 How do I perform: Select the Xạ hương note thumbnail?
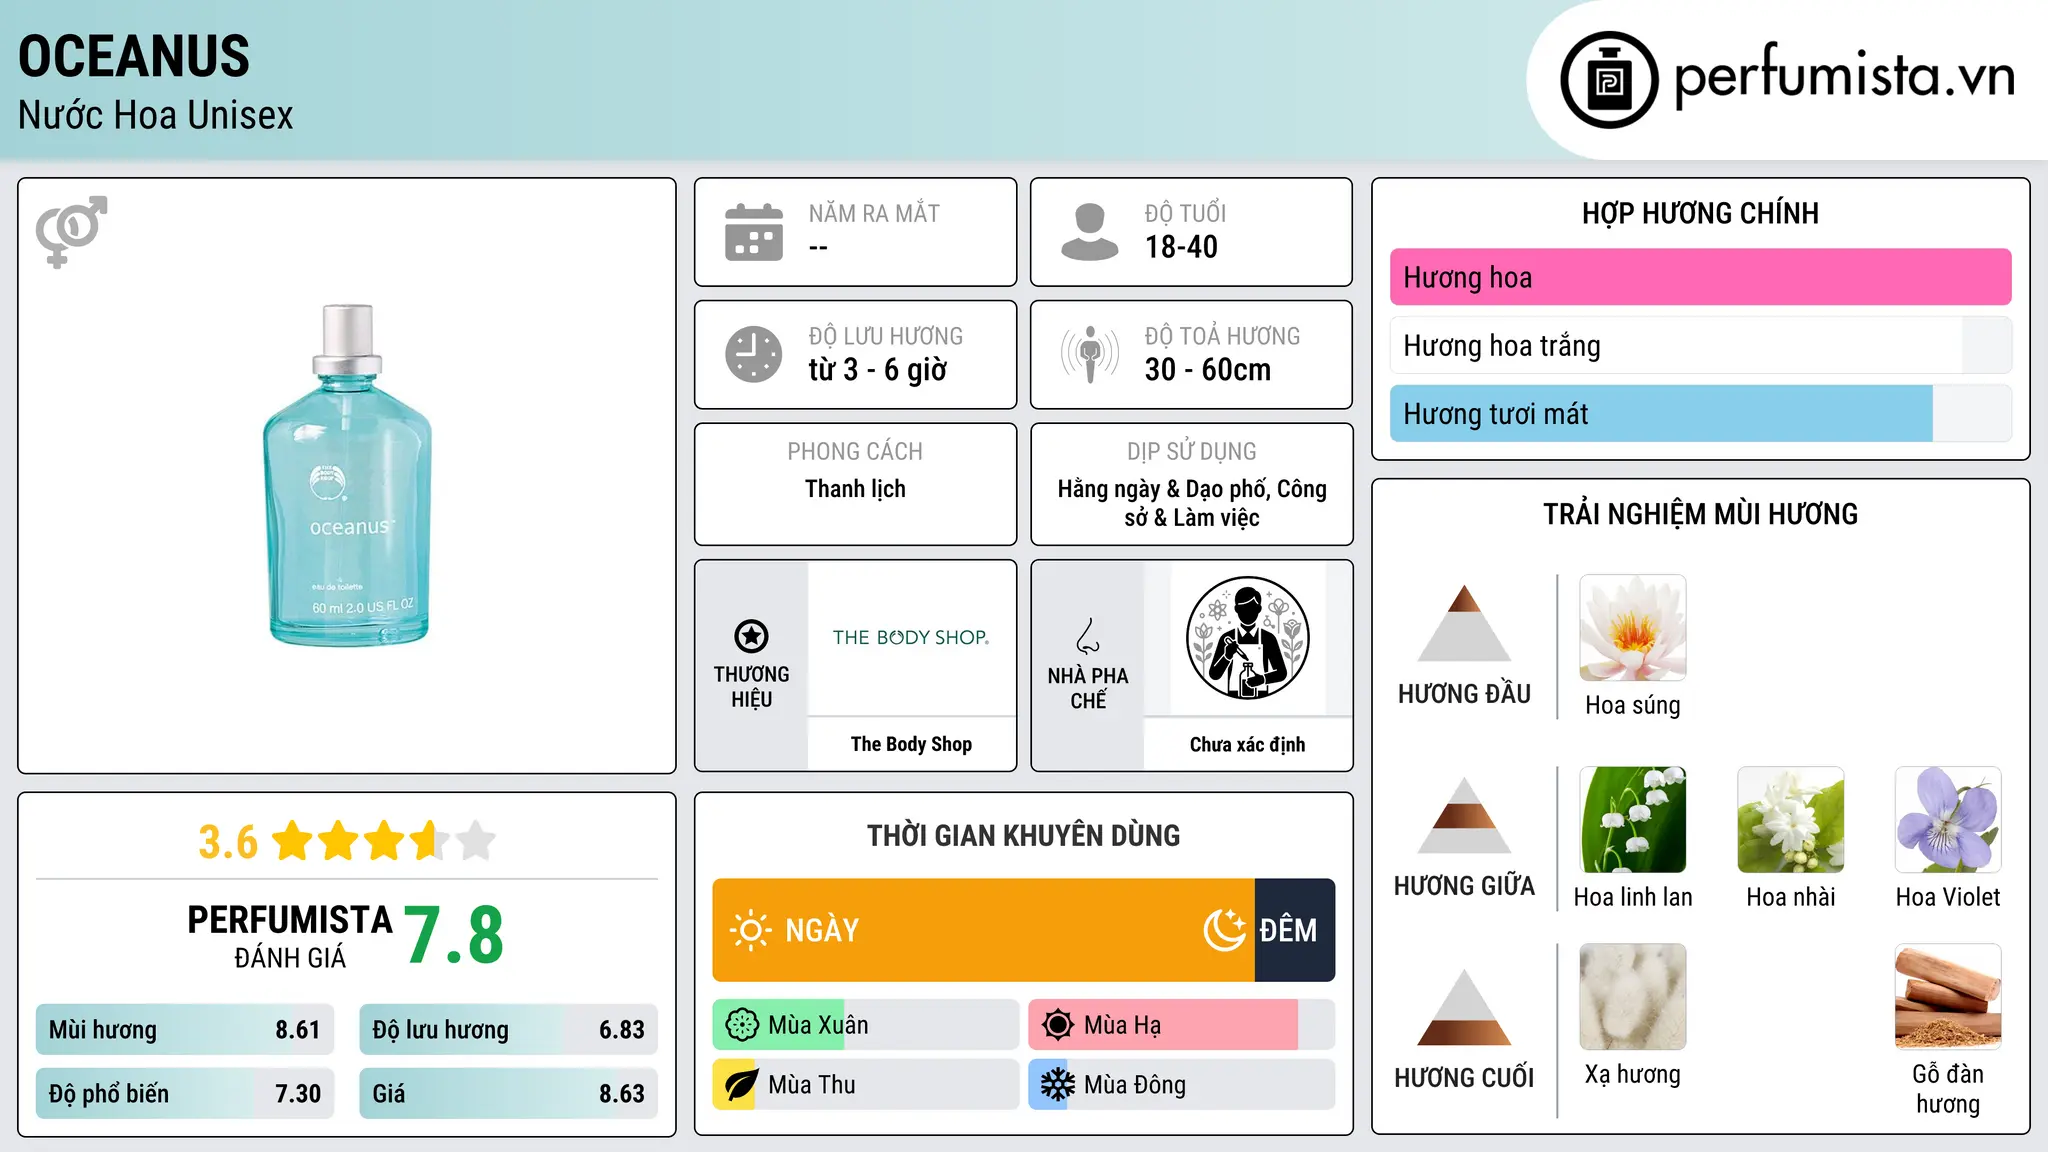pyautogui.click(x=1633, y=997)
